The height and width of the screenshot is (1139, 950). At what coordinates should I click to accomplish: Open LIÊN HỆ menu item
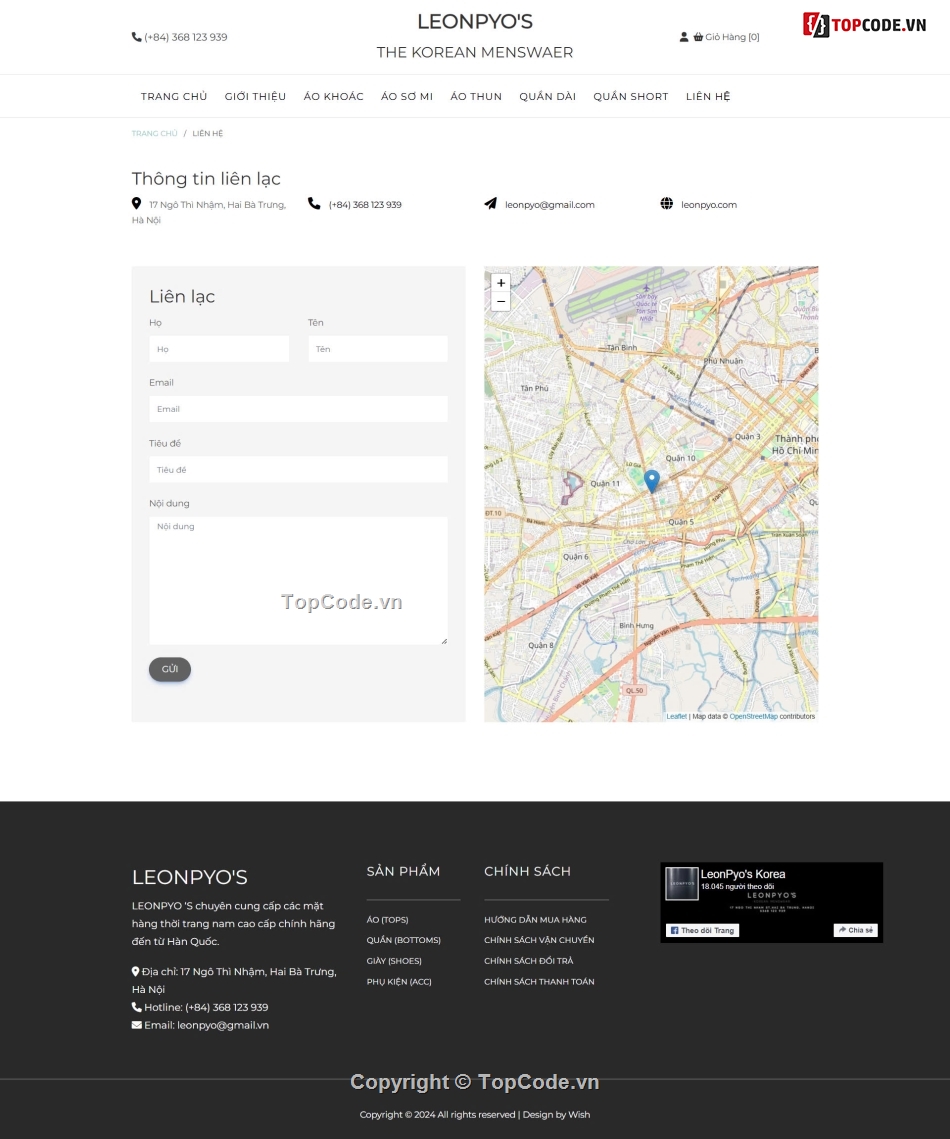708,96
